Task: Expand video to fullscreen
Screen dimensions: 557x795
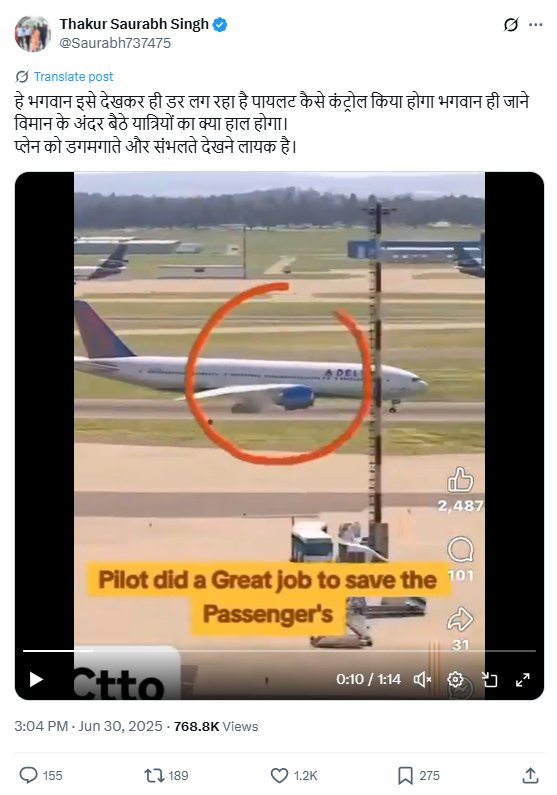Action: click(523, 679)
